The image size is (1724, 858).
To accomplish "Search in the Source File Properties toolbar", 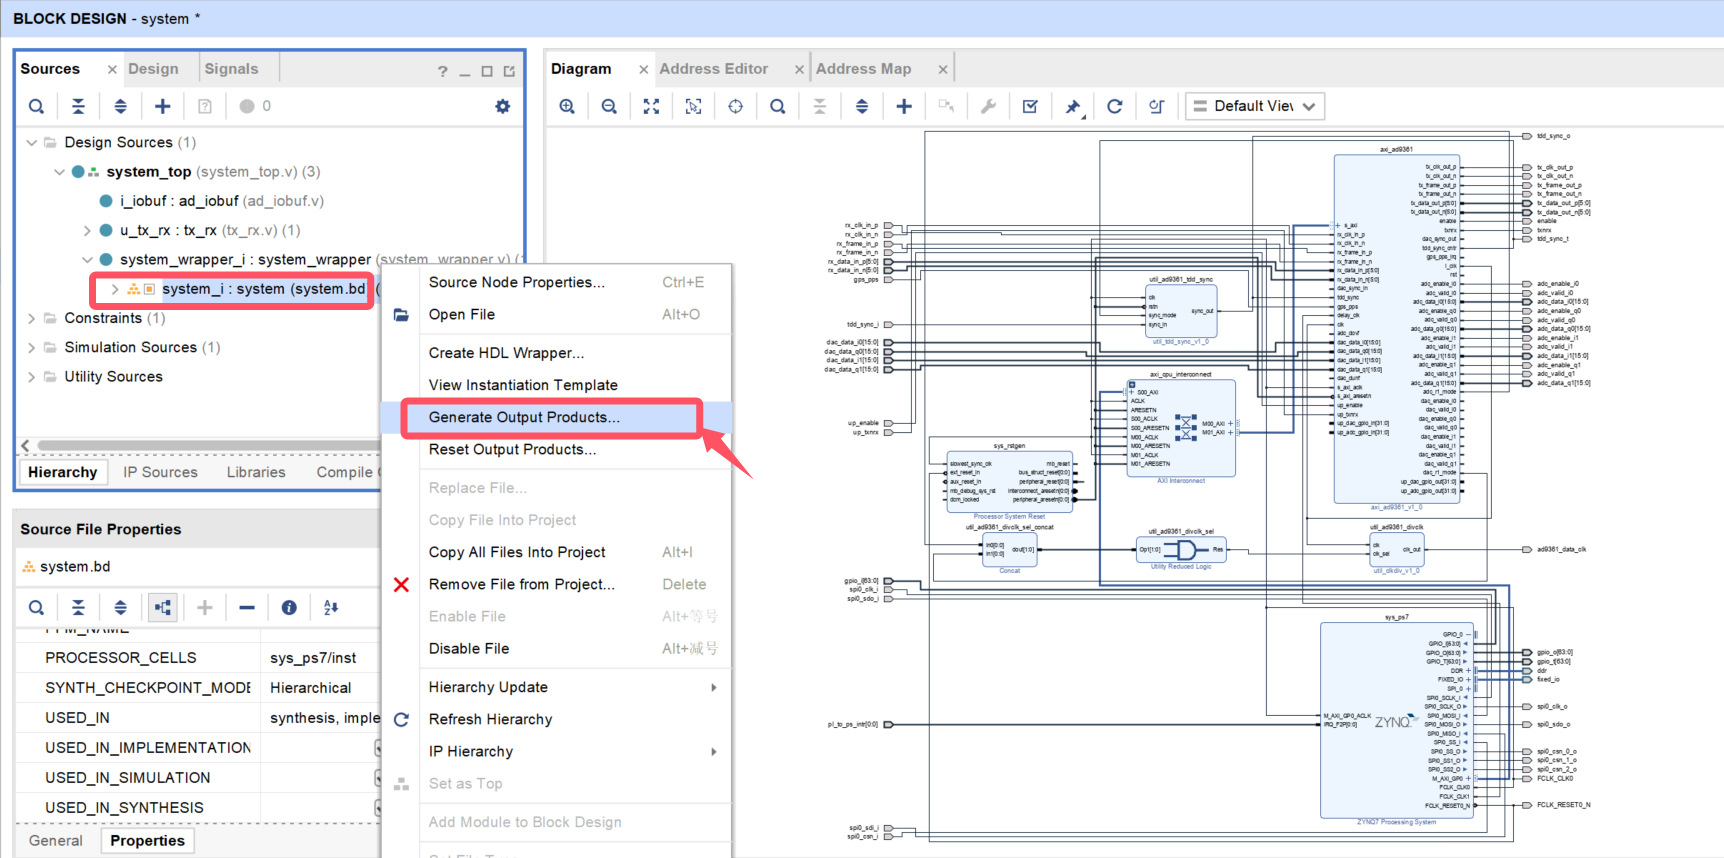I will pos(36,607).
